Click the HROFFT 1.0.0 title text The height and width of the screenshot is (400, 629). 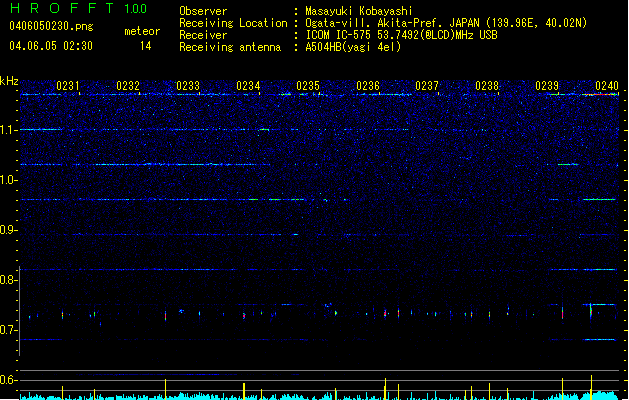pyautogui.click(x=78, y=8)
